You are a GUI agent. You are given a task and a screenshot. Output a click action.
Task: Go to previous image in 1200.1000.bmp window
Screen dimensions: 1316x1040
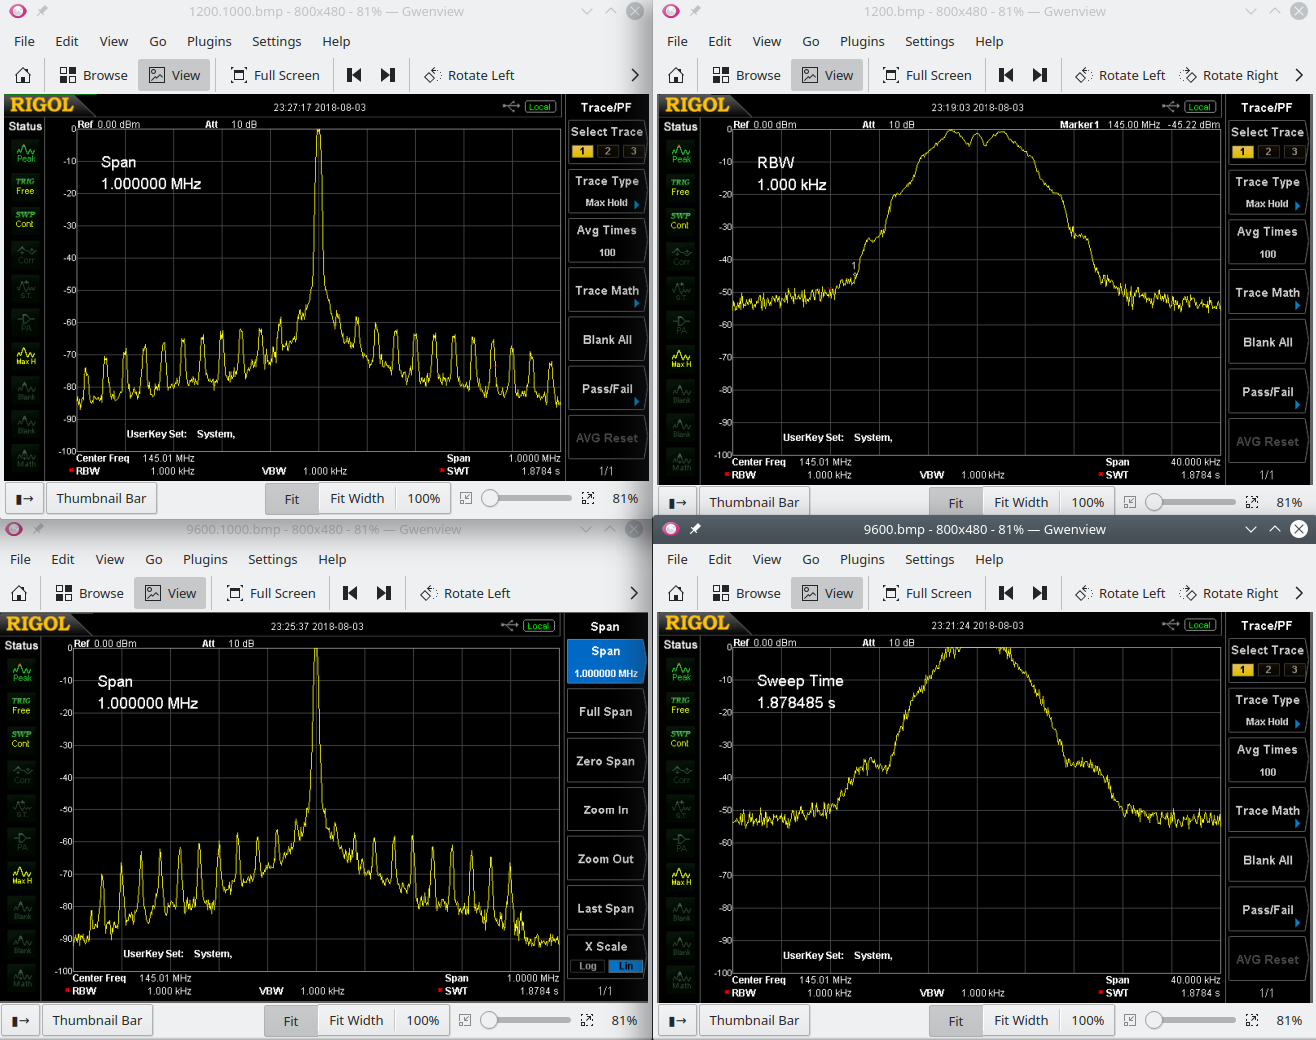tap(354, 75)
